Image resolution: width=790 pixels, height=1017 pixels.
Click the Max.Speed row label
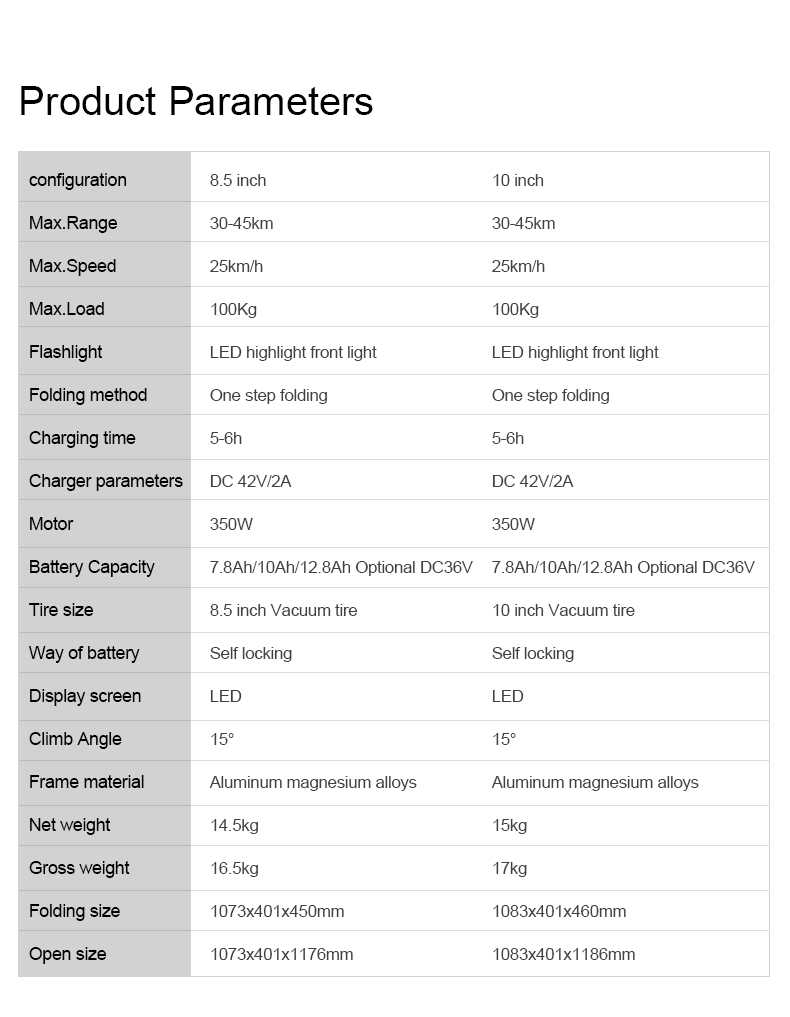(72, 266)
